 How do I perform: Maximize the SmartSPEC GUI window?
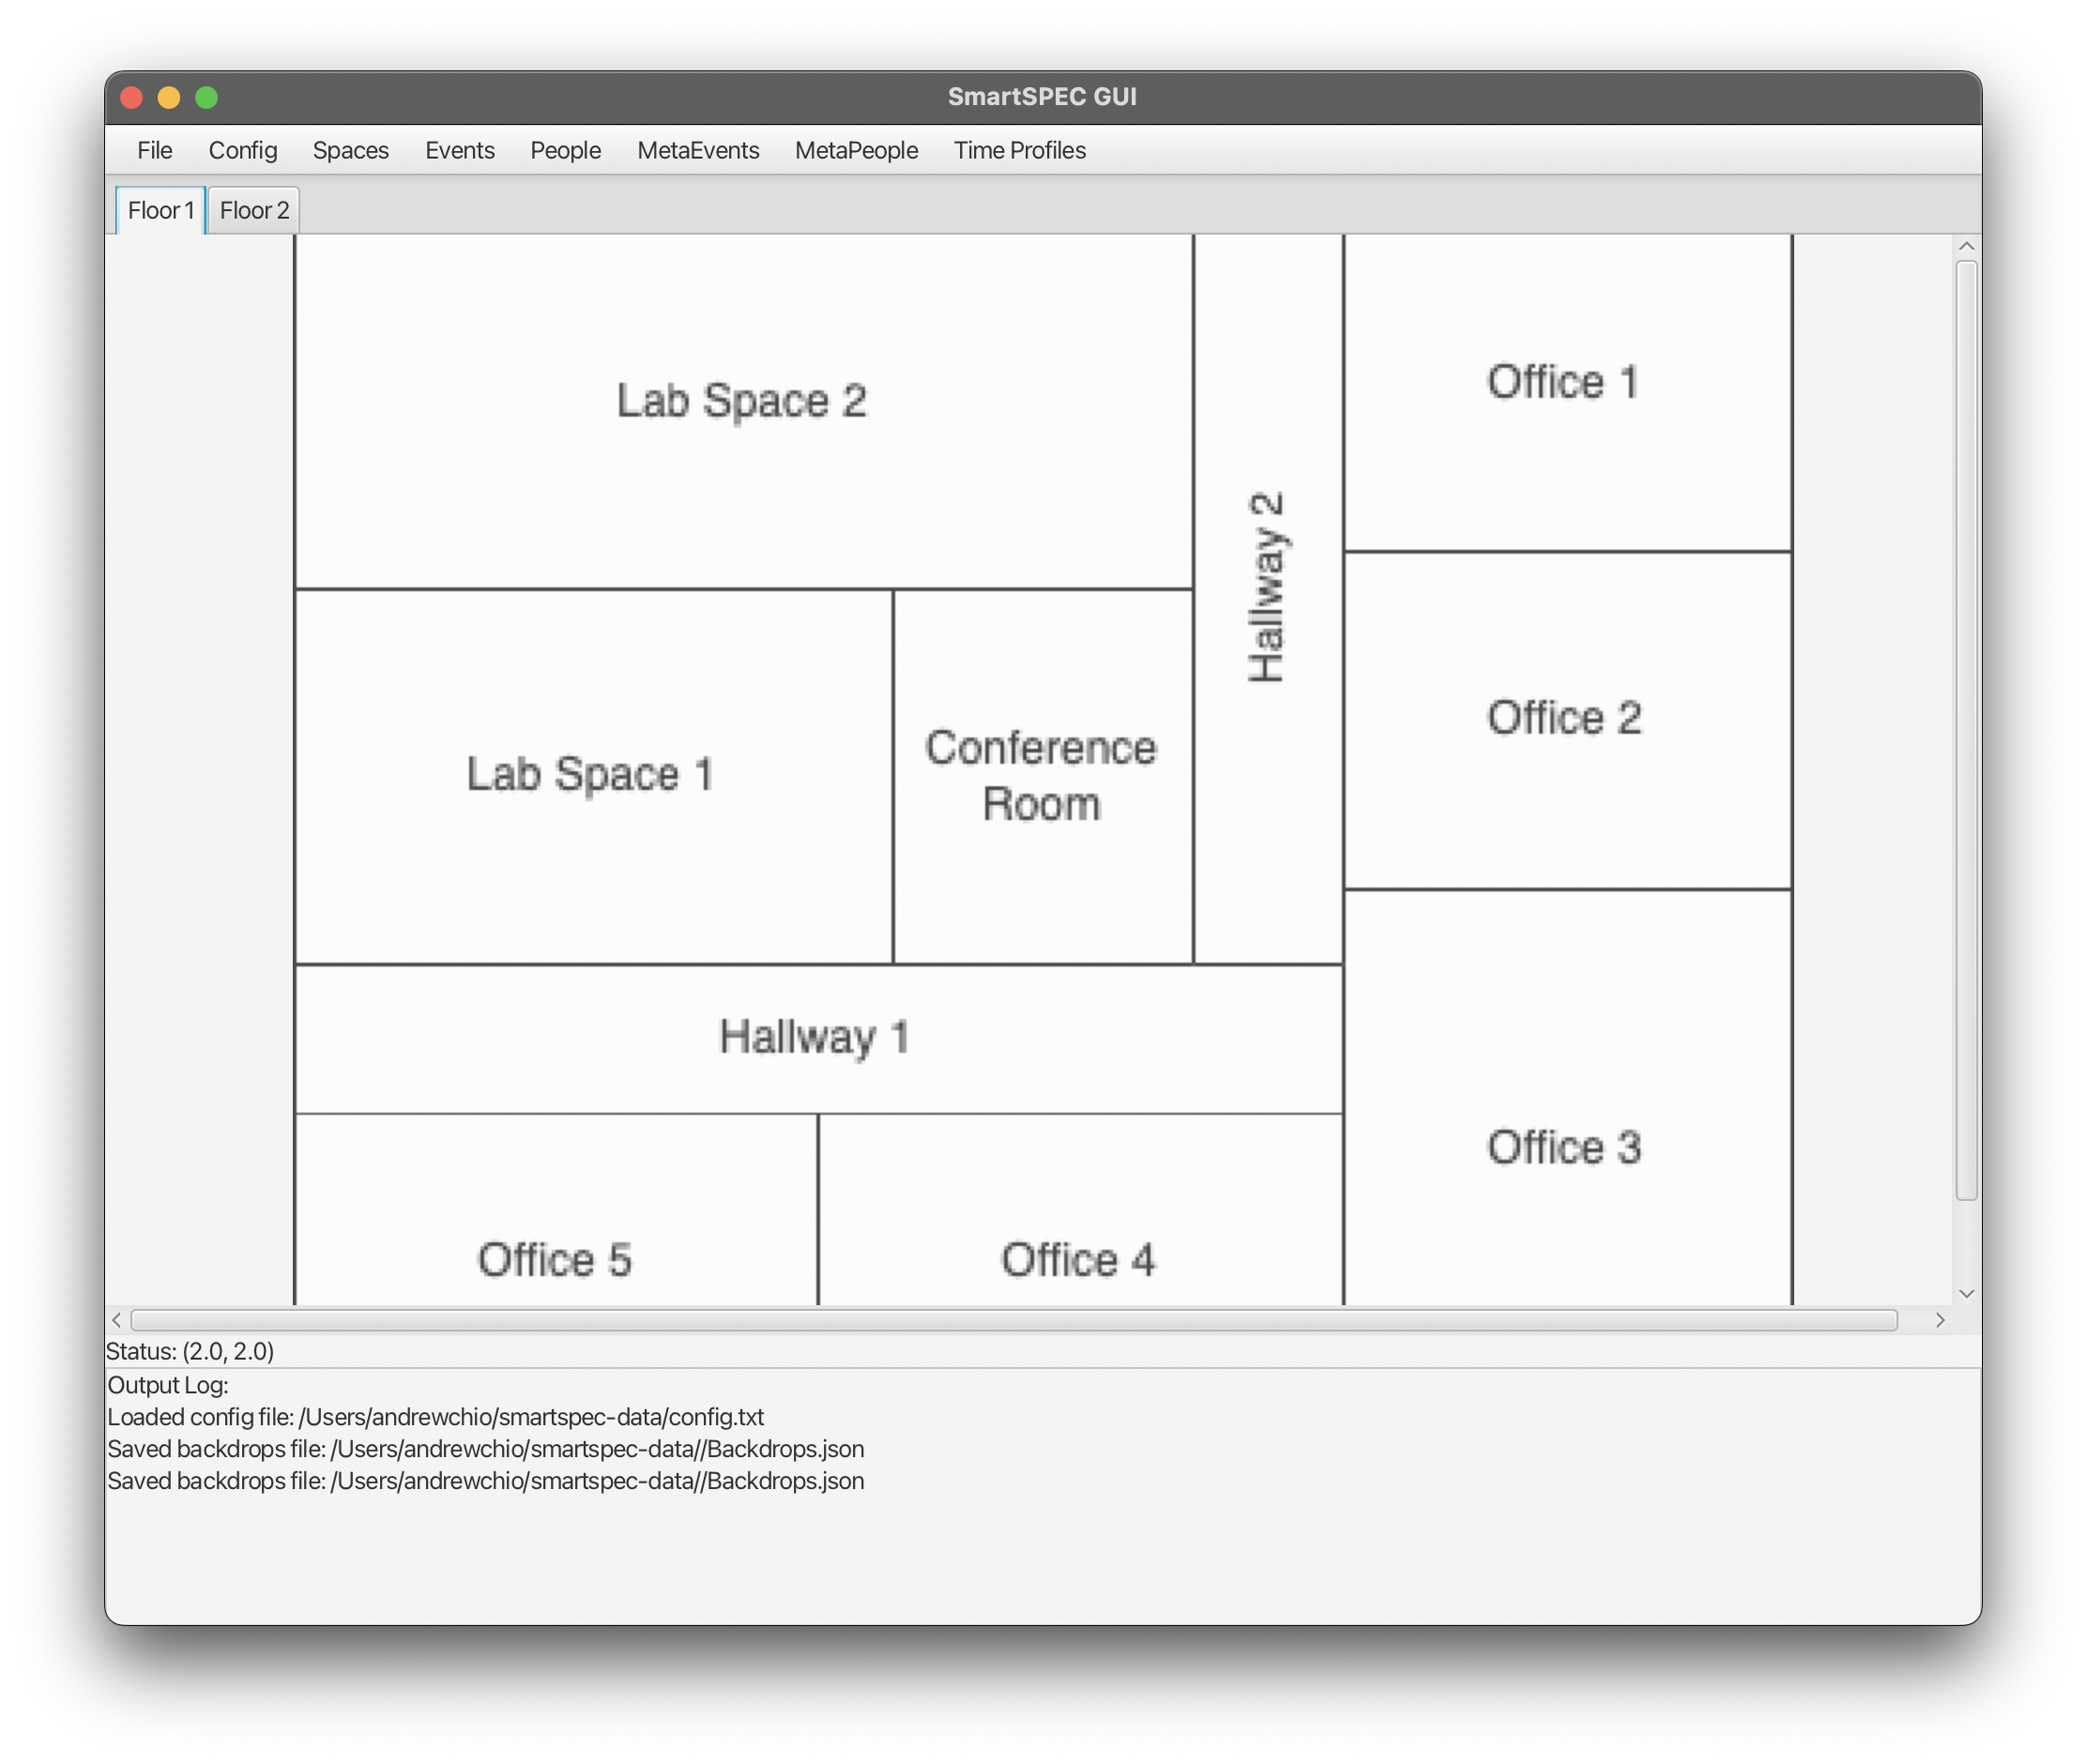[206, 97]
